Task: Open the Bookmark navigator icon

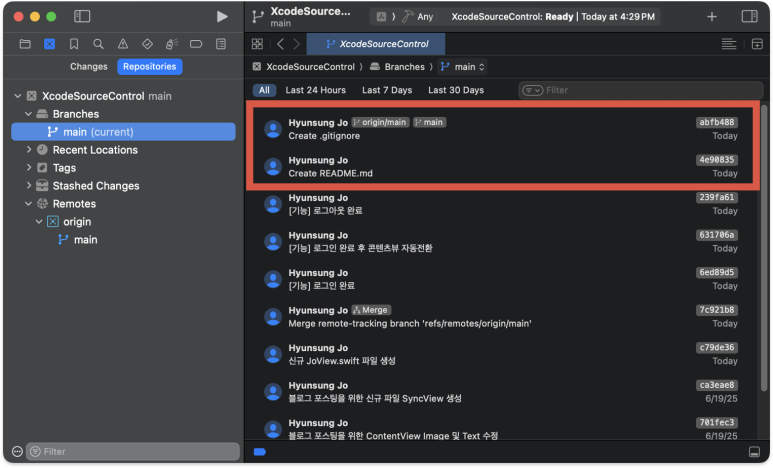Action: click(74, 44)
